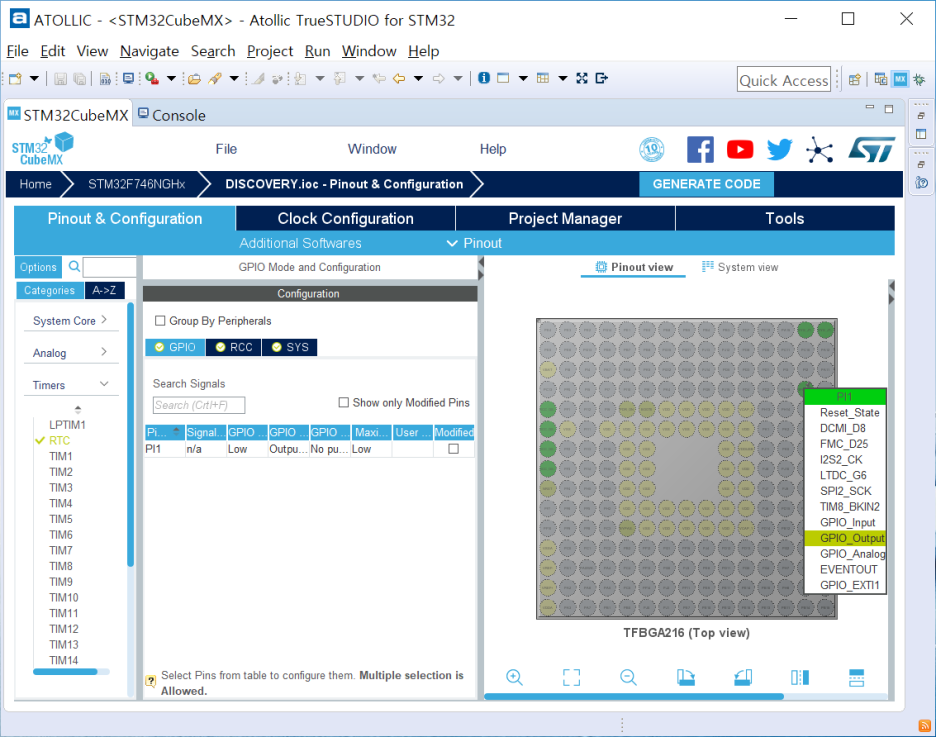Switch to System view

pyautogui.click(x=740, y=267)
